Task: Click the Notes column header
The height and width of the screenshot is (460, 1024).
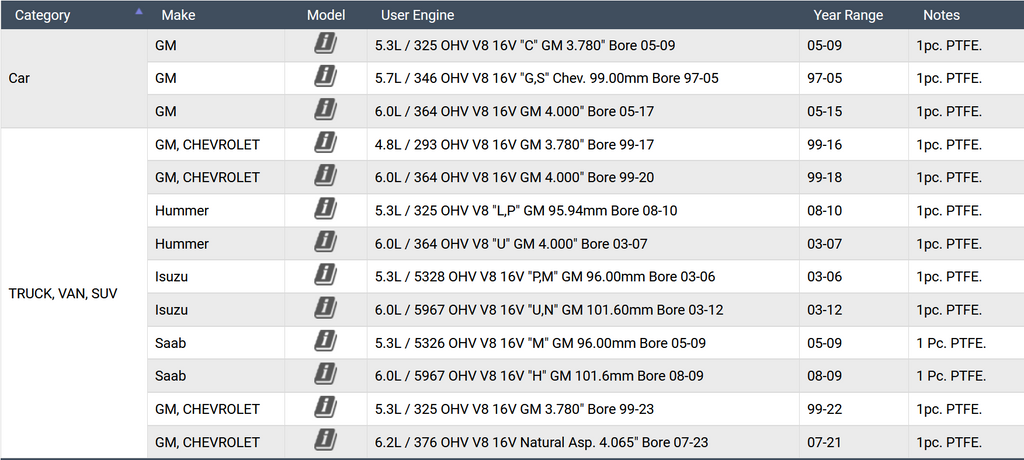Action: pyautogui.click(x=941, y=15)
